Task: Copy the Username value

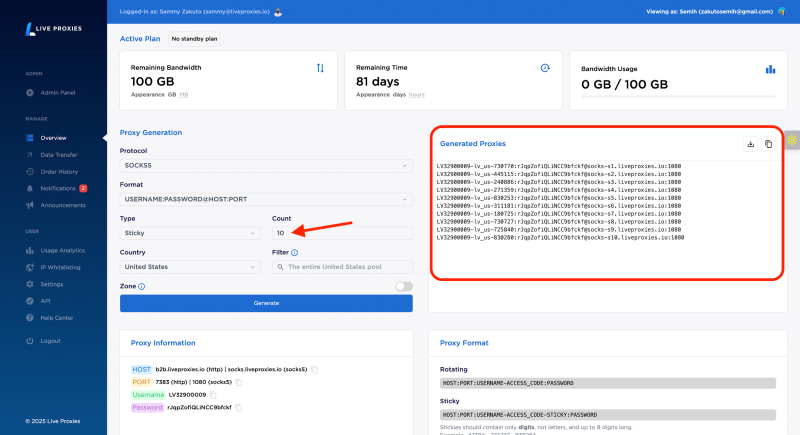Action: tap(213, 395)
